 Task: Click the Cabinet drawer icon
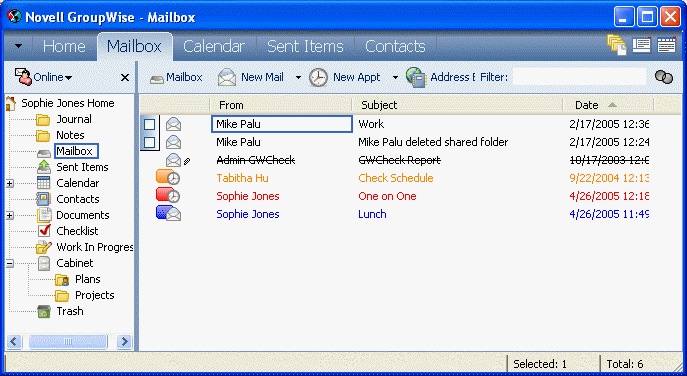pos(44,263)
